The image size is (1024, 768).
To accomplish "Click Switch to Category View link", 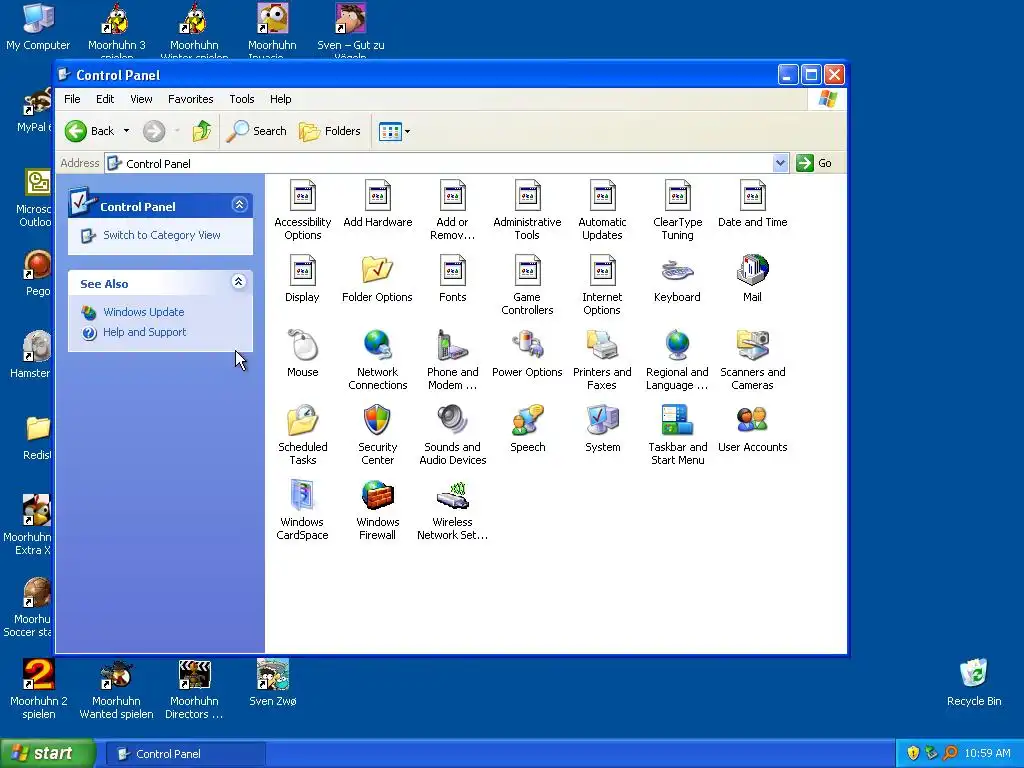I will coord(161,235).
